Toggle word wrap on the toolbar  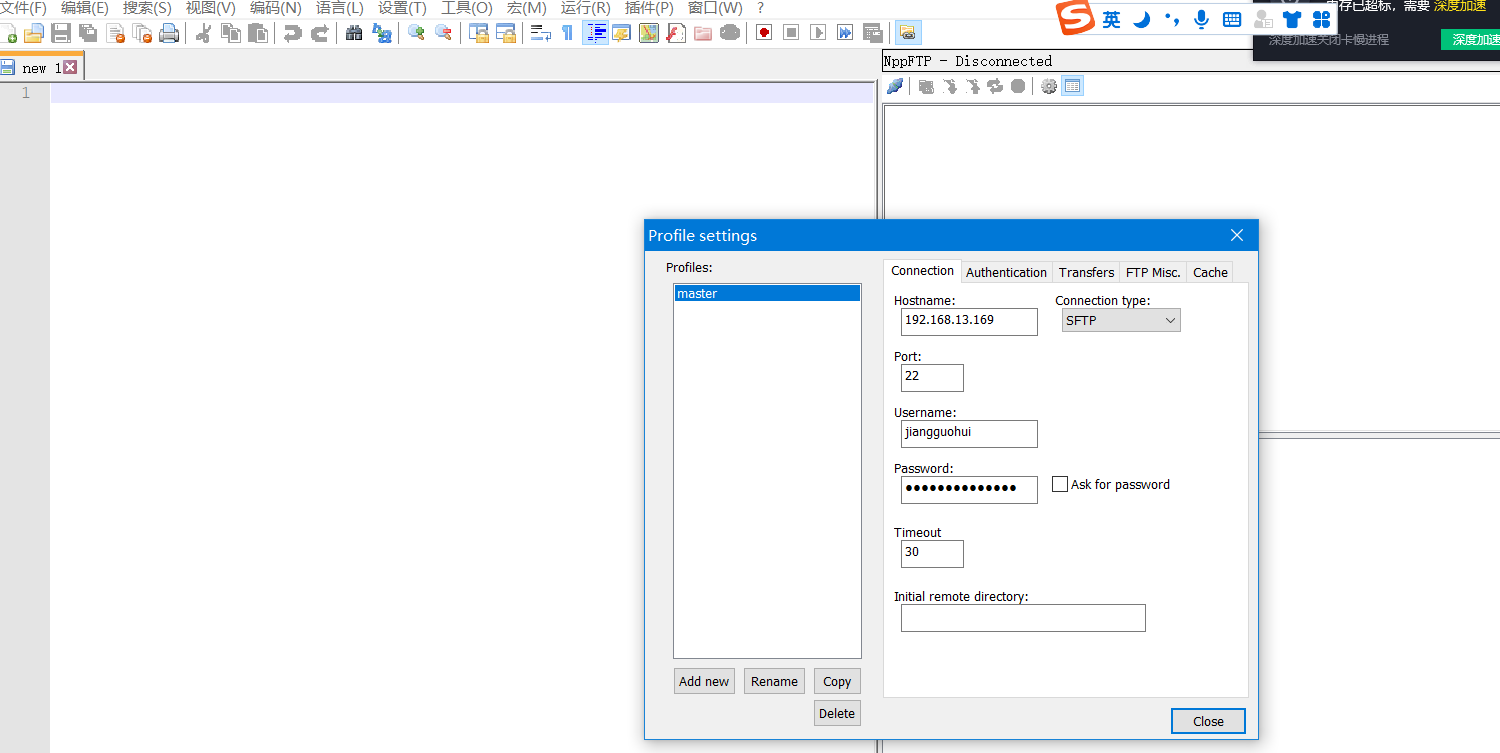pos(540,32)
